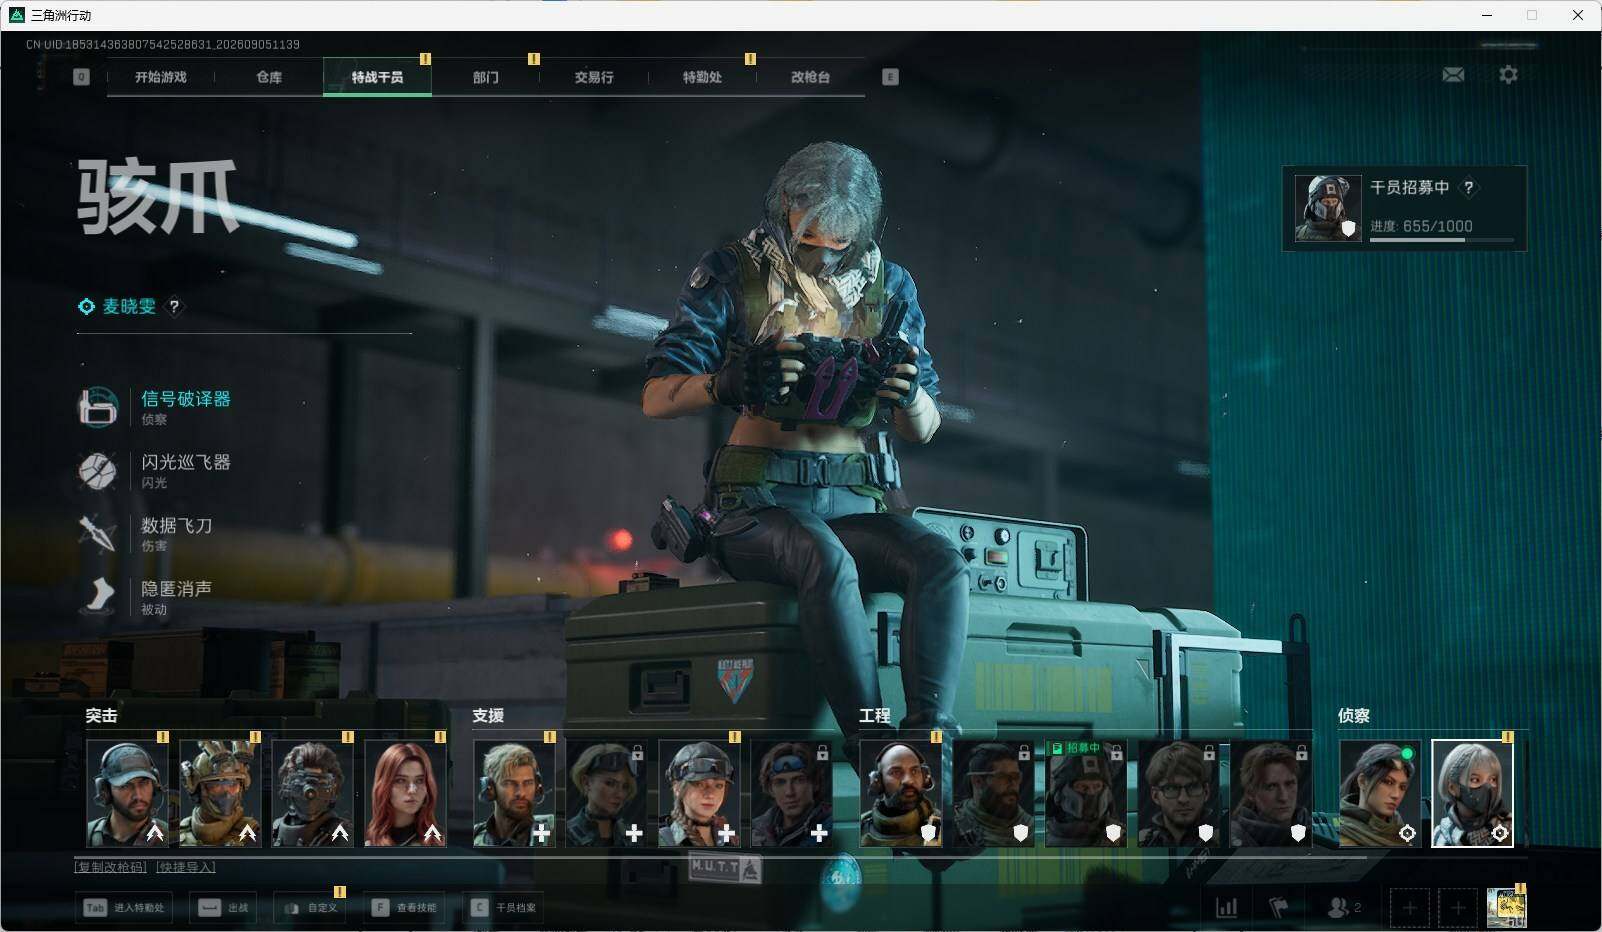The height and width of the screenshot is (932, 1602).
Task: Click the 三角洲行动 app icon in title bar
Action: pyautogui.click(x=16, y=15)
